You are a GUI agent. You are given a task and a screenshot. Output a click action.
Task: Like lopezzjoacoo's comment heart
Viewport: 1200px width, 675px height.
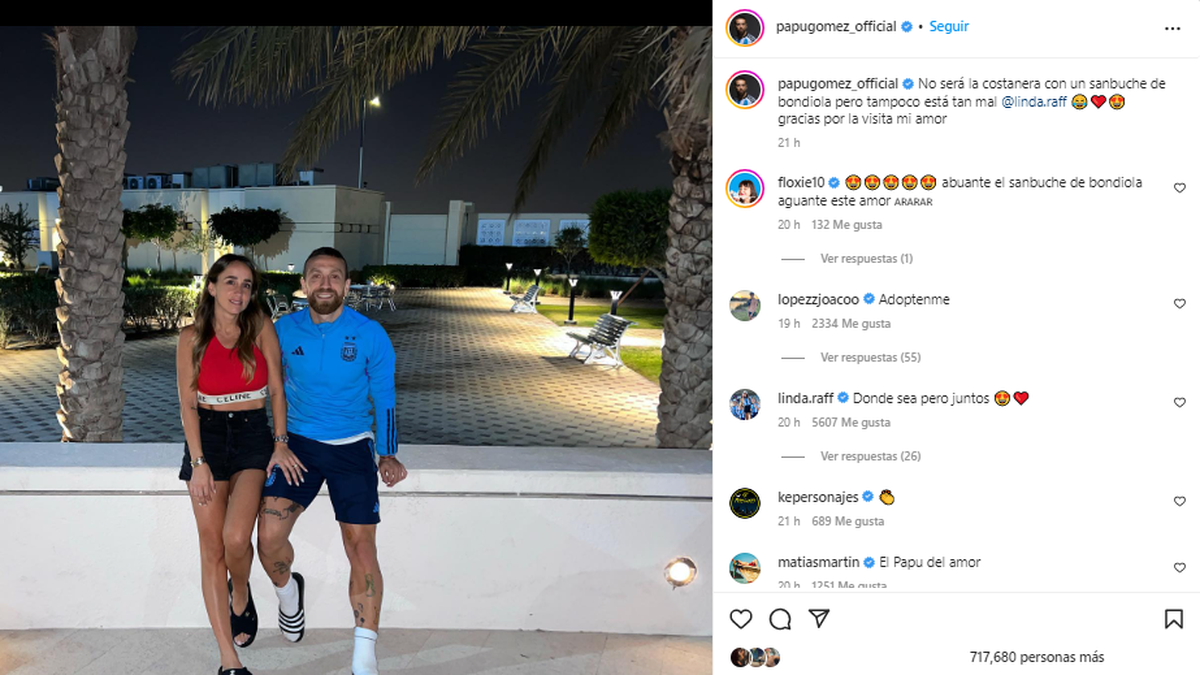(1180, 304)
